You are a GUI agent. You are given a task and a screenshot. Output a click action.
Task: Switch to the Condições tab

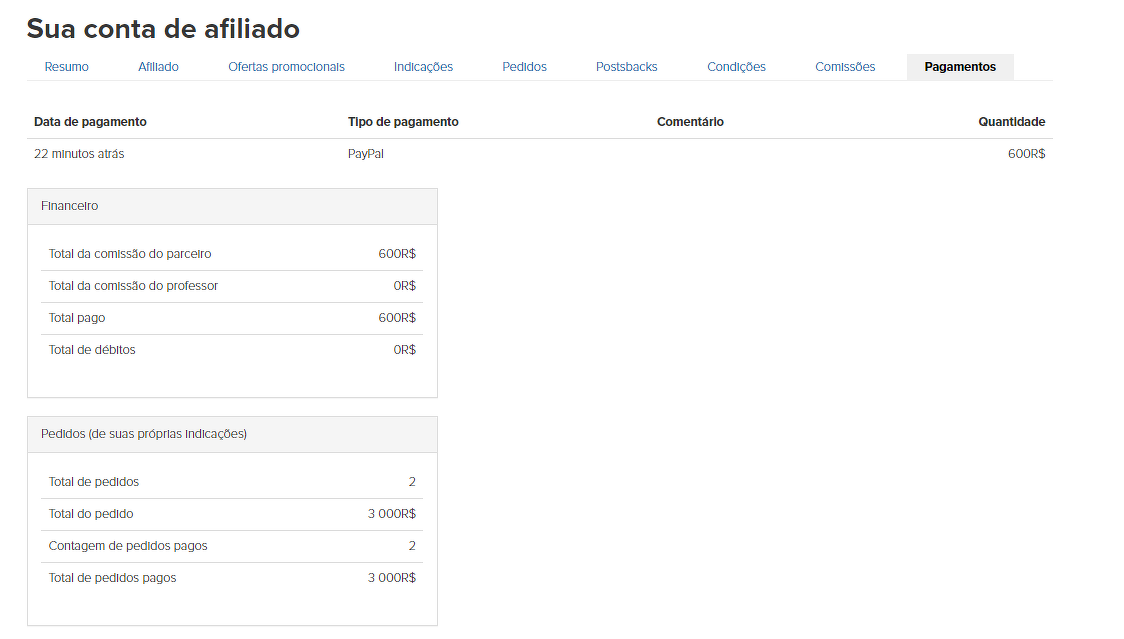[x=736, y=67]
